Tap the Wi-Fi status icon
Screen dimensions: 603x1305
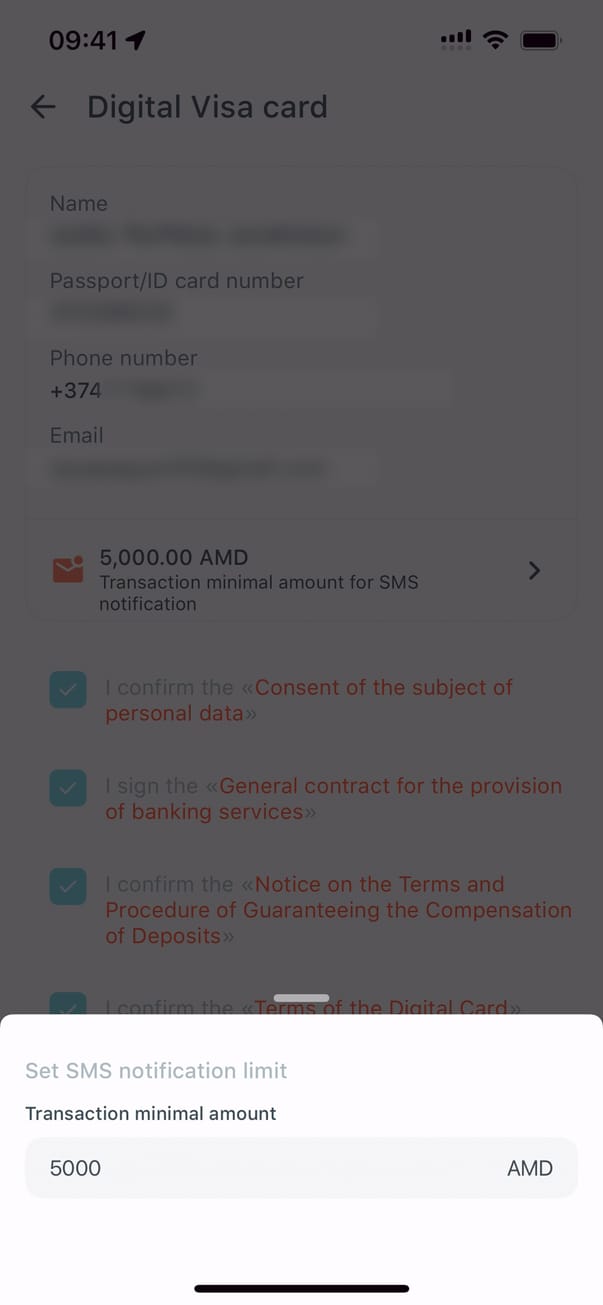494,40
